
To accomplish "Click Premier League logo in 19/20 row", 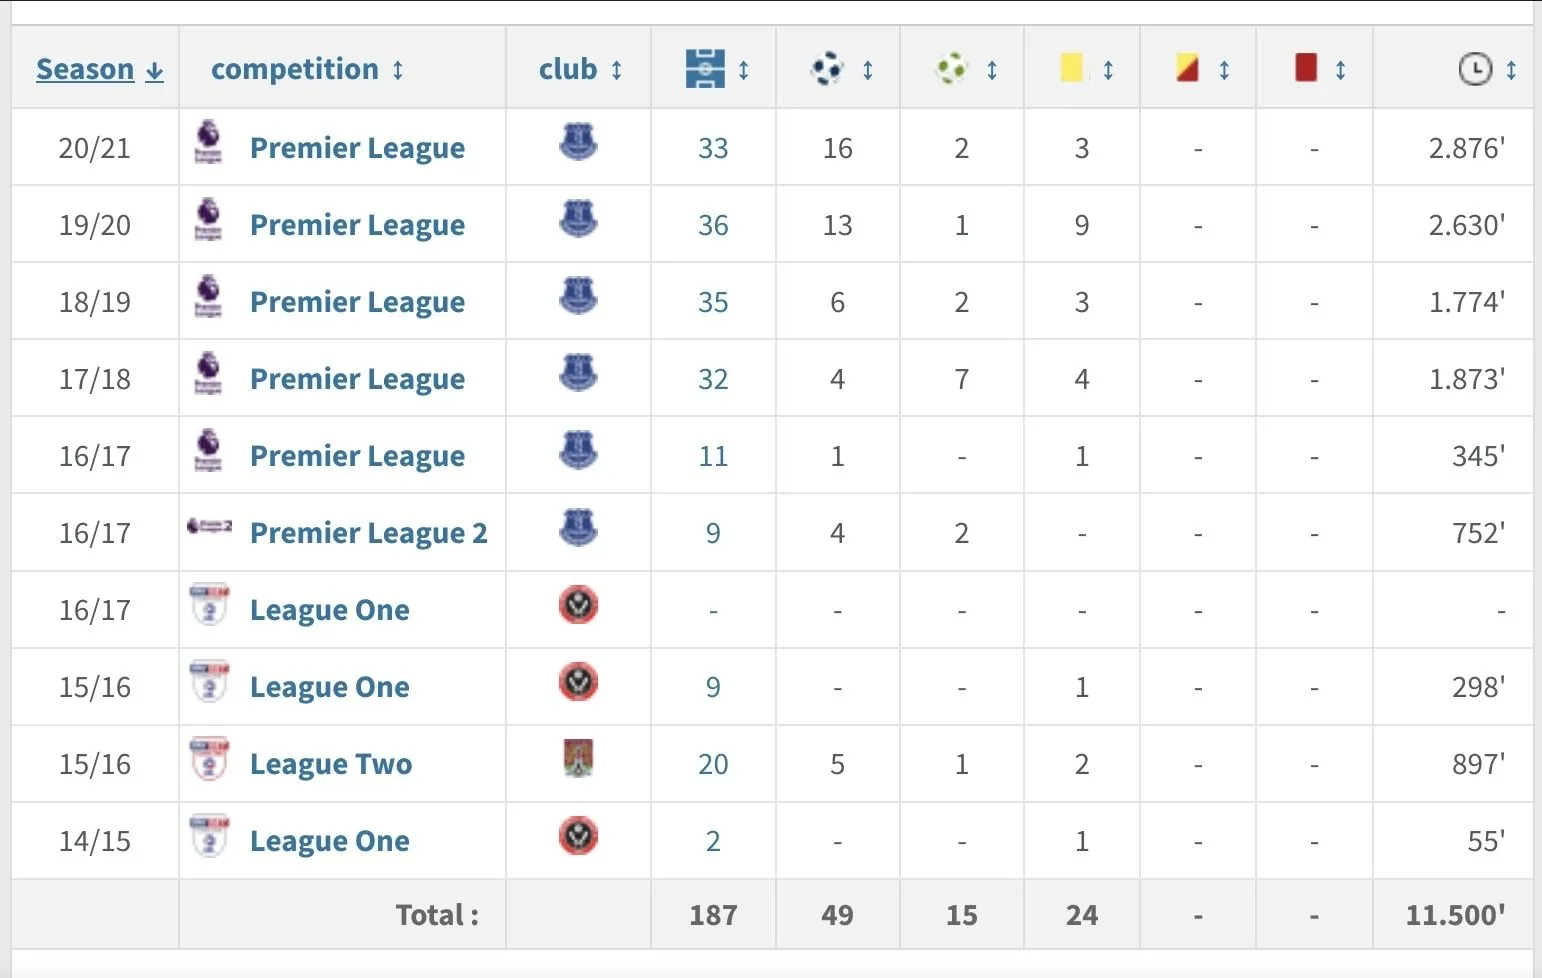I will (x=208, y=220).
